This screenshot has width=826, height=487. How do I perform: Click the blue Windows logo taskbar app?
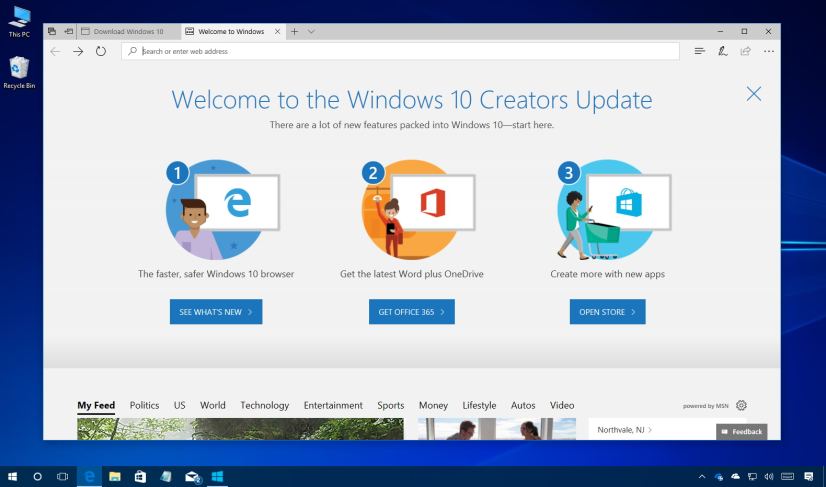coord(217,476)
